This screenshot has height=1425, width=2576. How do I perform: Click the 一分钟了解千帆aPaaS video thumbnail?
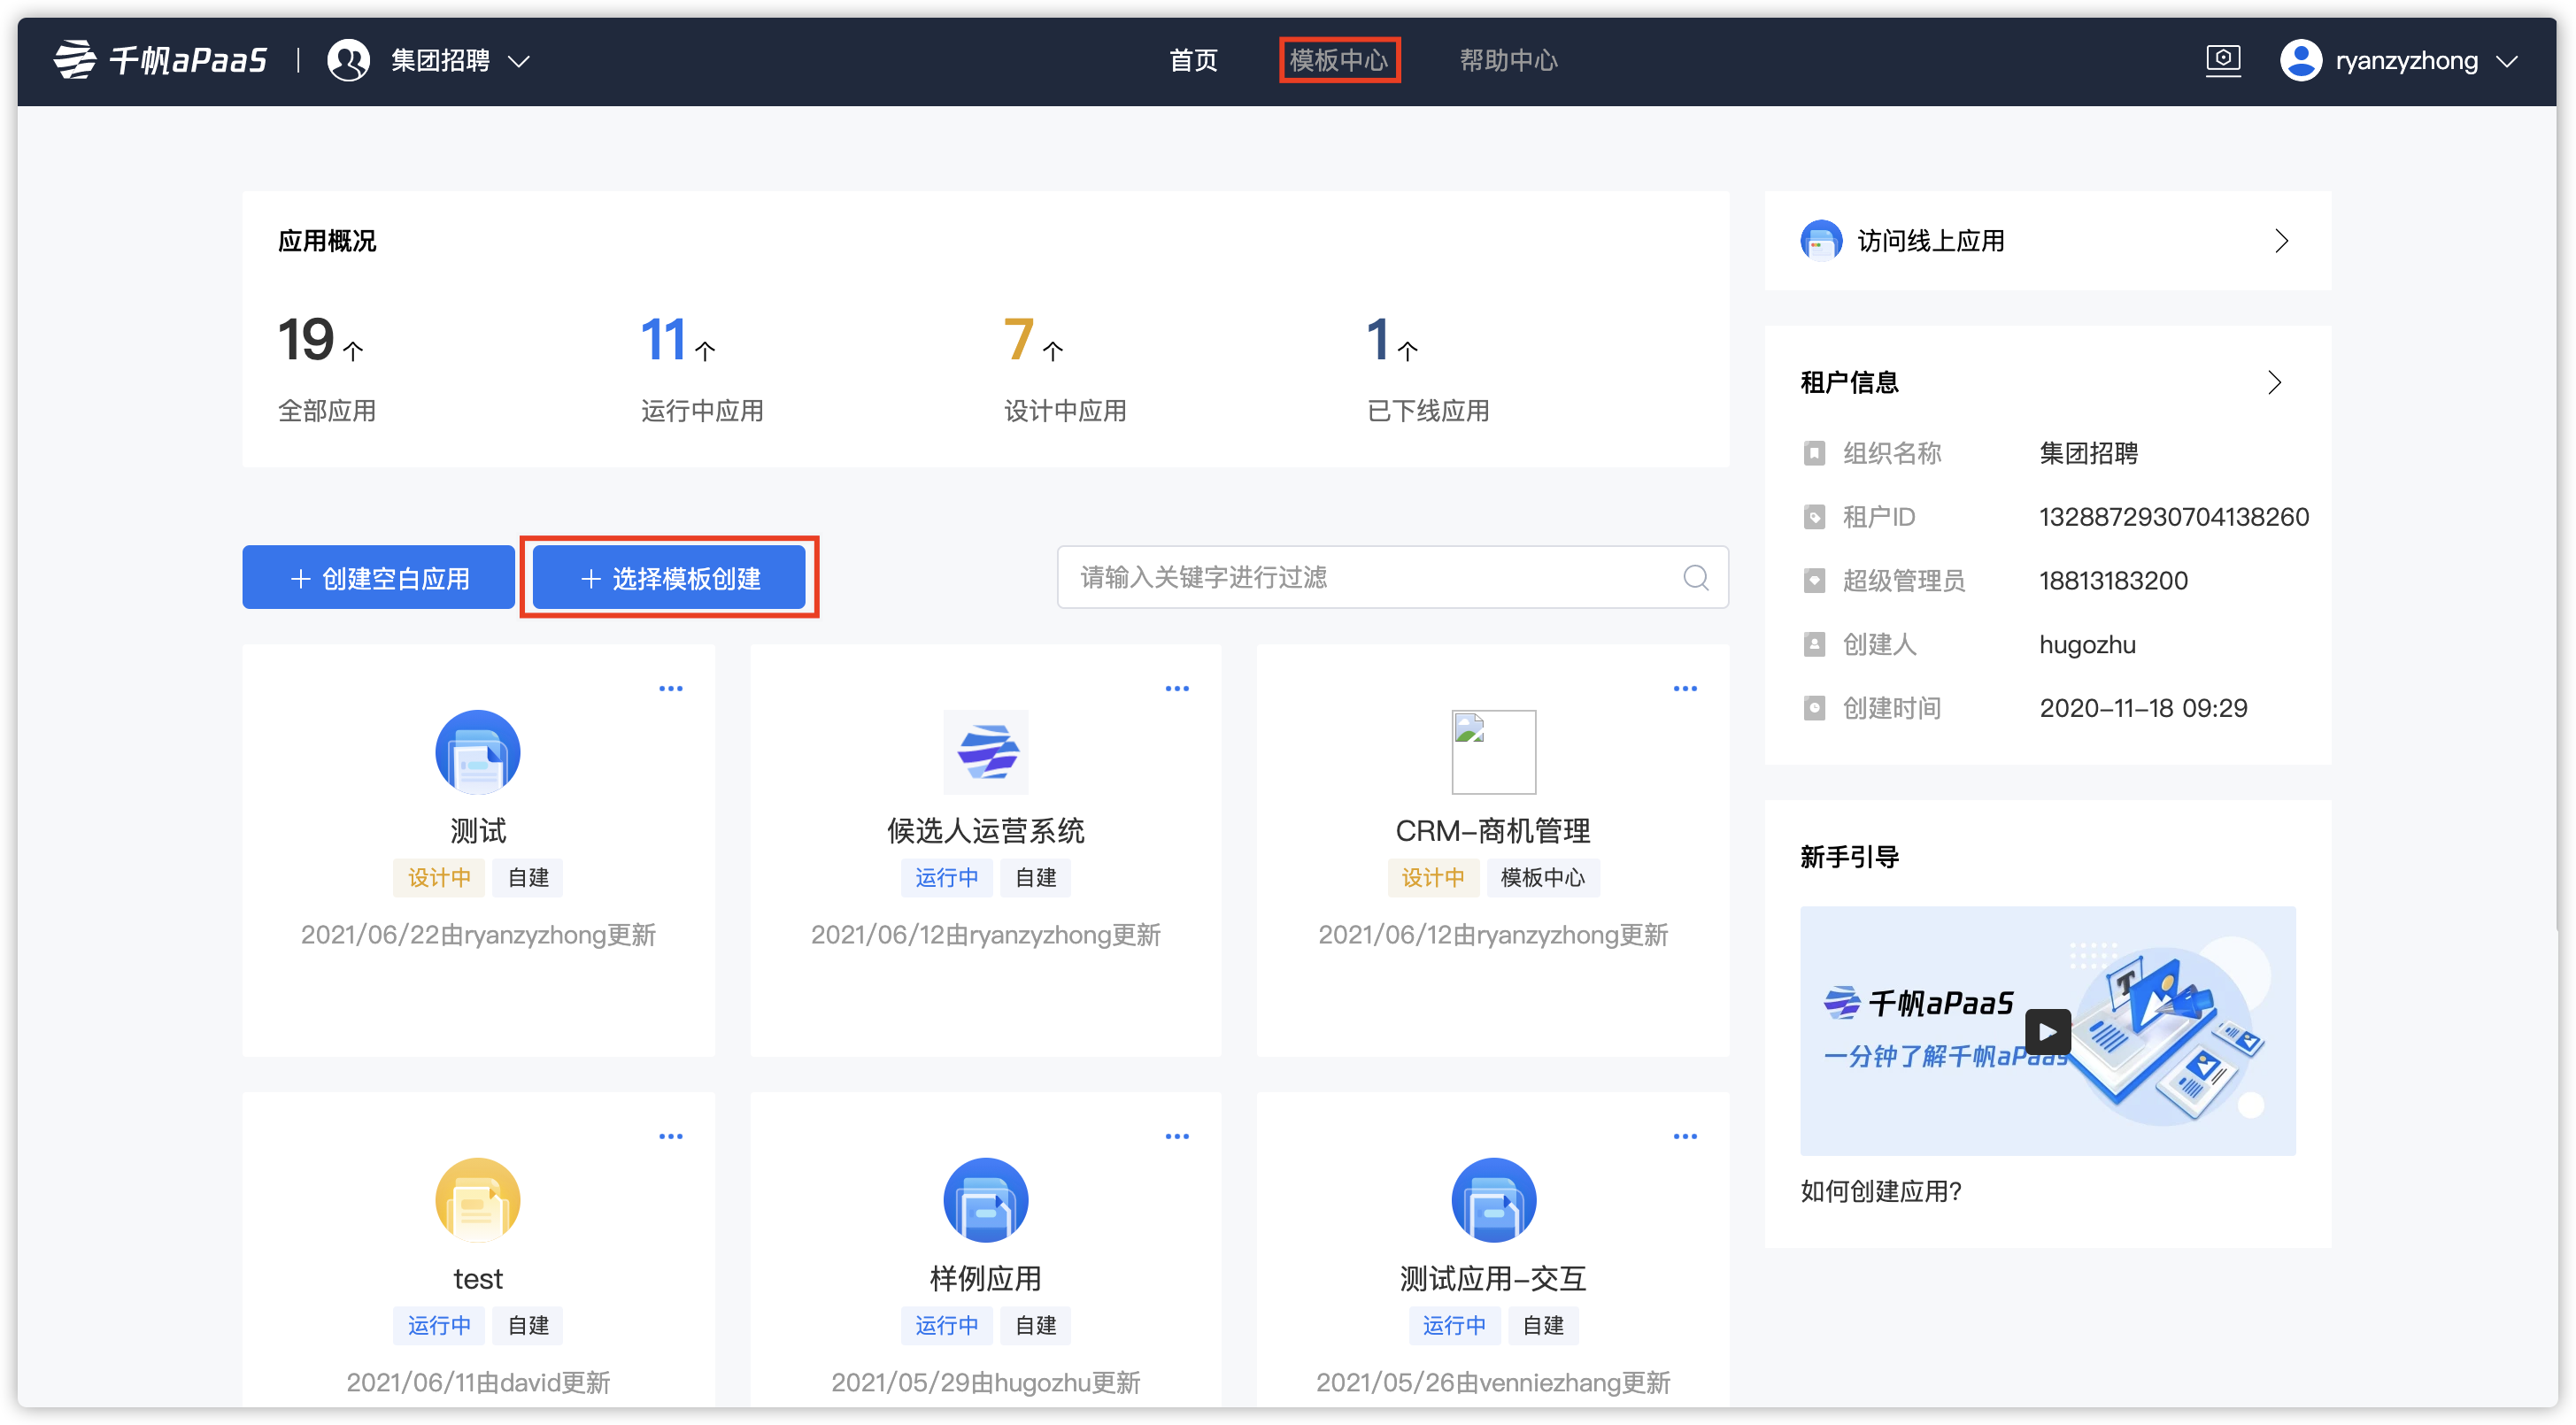coord(2047,1031)
